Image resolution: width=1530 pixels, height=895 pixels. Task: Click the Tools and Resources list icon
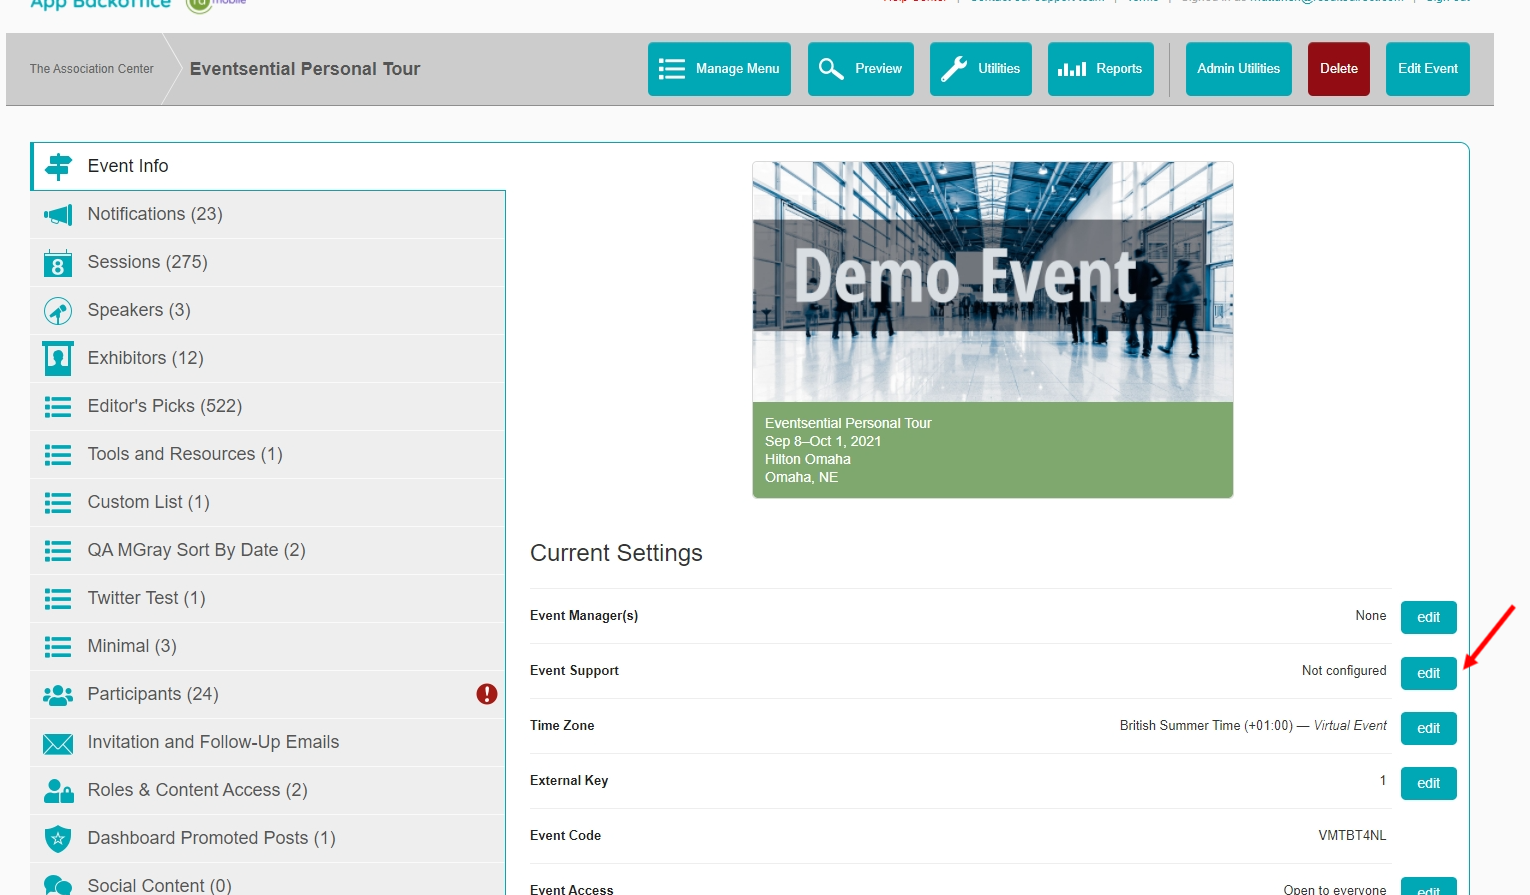point(58,455)
